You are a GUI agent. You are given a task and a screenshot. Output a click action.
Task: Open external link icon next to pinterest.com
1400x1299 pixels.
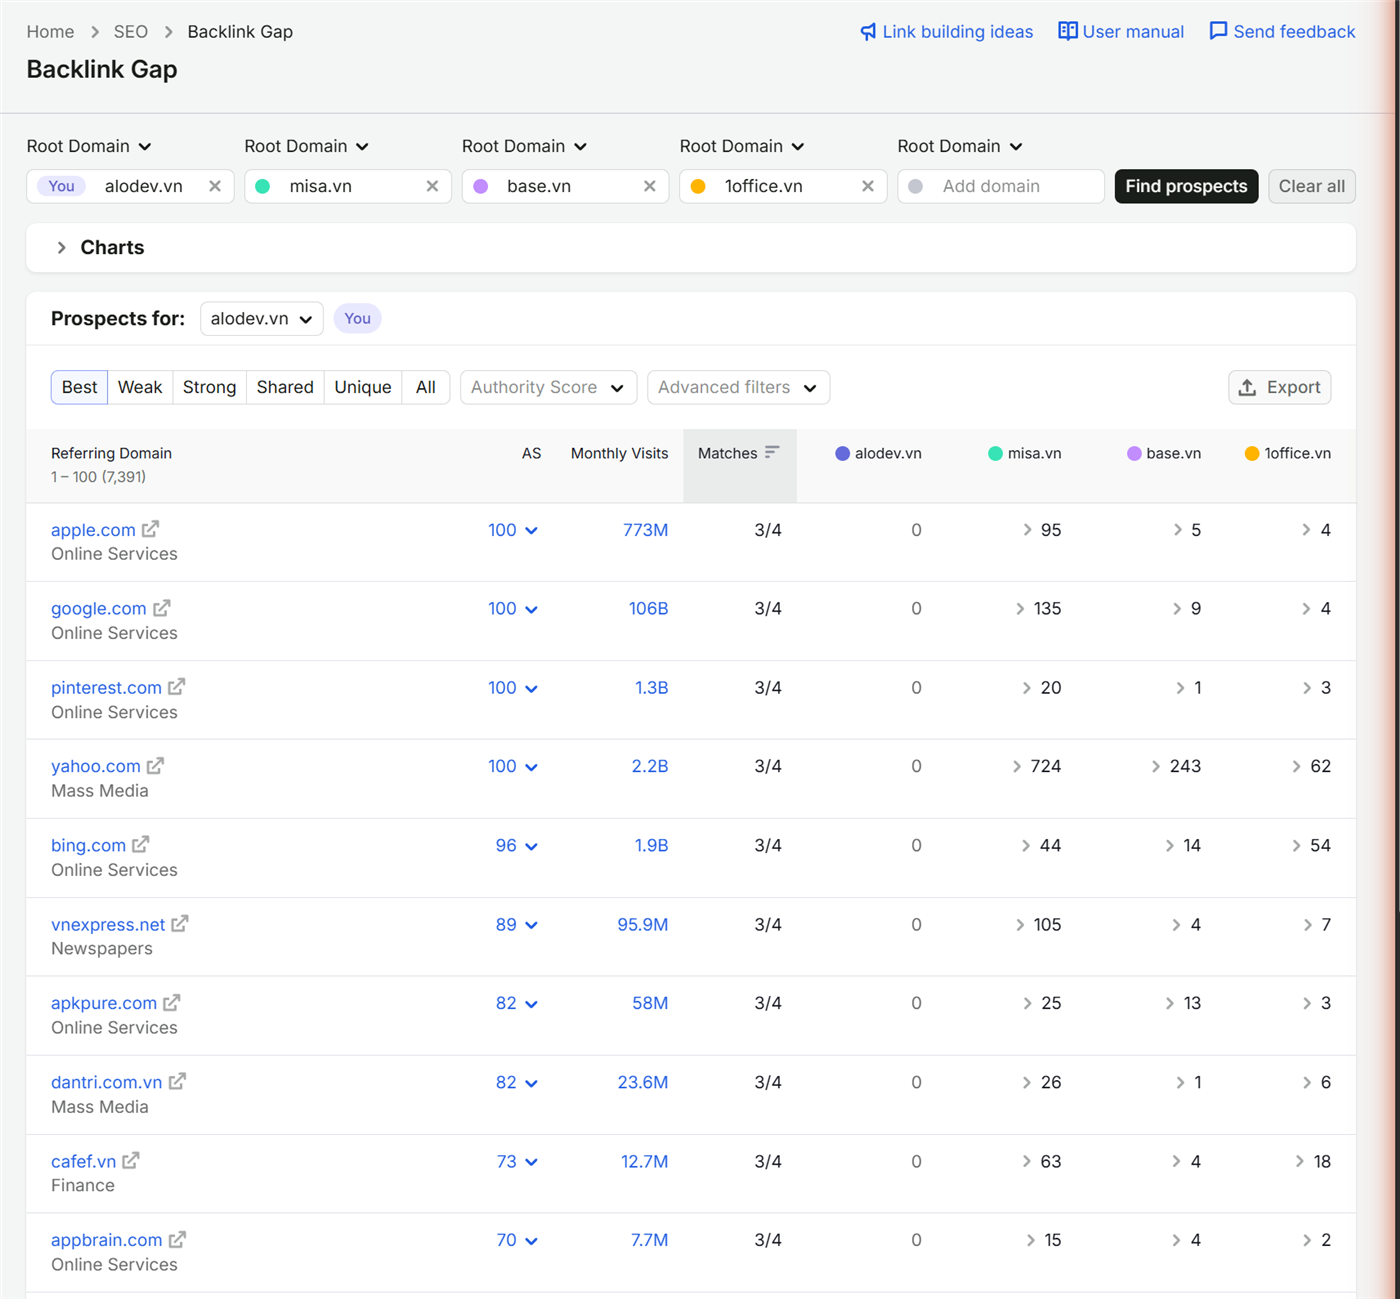pyautogui.click(x=177, y=687)
